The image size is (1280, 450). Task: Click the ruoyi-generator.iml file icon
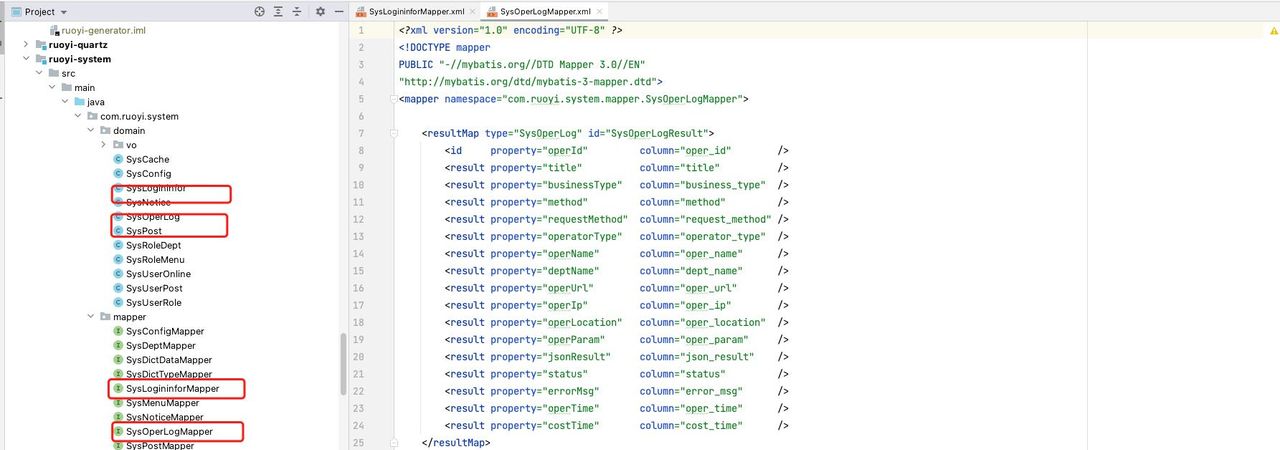click(53, 31)
